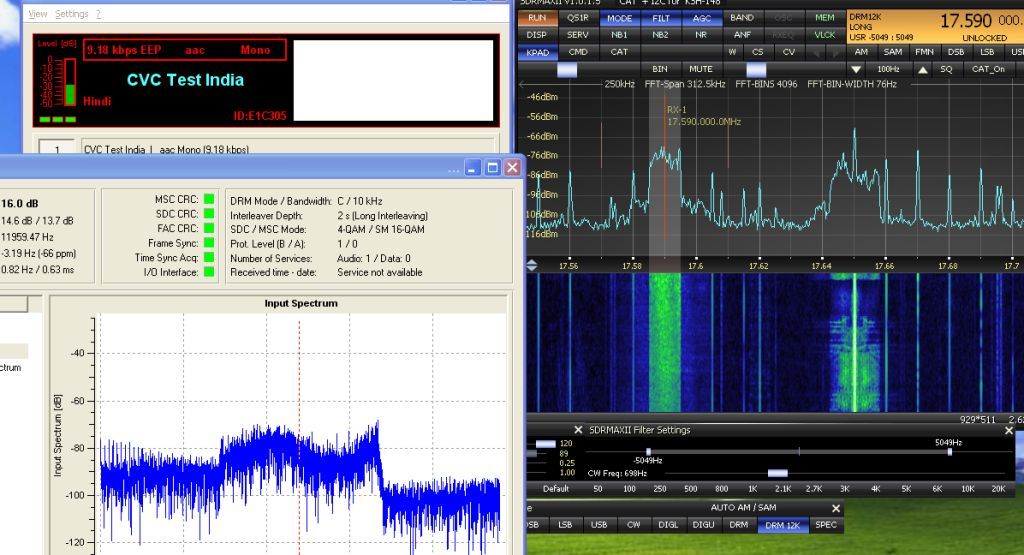Click the frequency step down arrow
Viewport: 1024px width, 555px height.
point(856,69)
